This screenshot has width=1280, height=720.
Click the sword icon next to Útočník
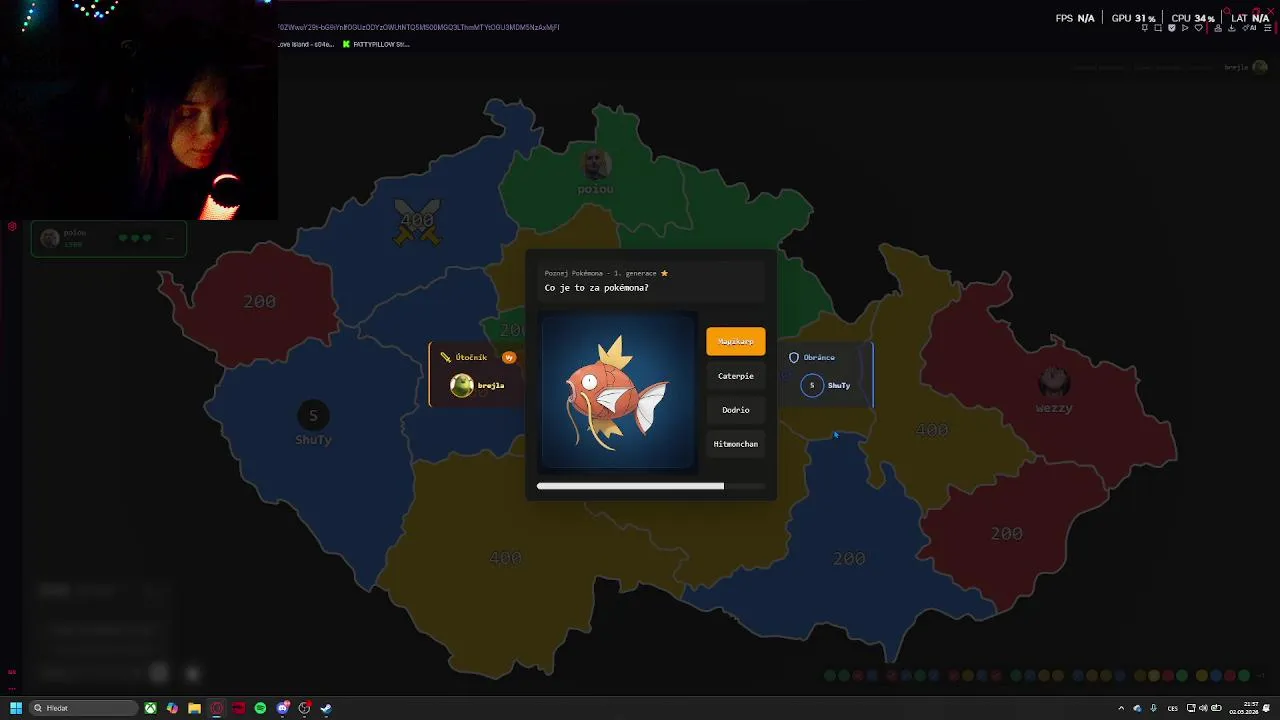click(445, 357)
